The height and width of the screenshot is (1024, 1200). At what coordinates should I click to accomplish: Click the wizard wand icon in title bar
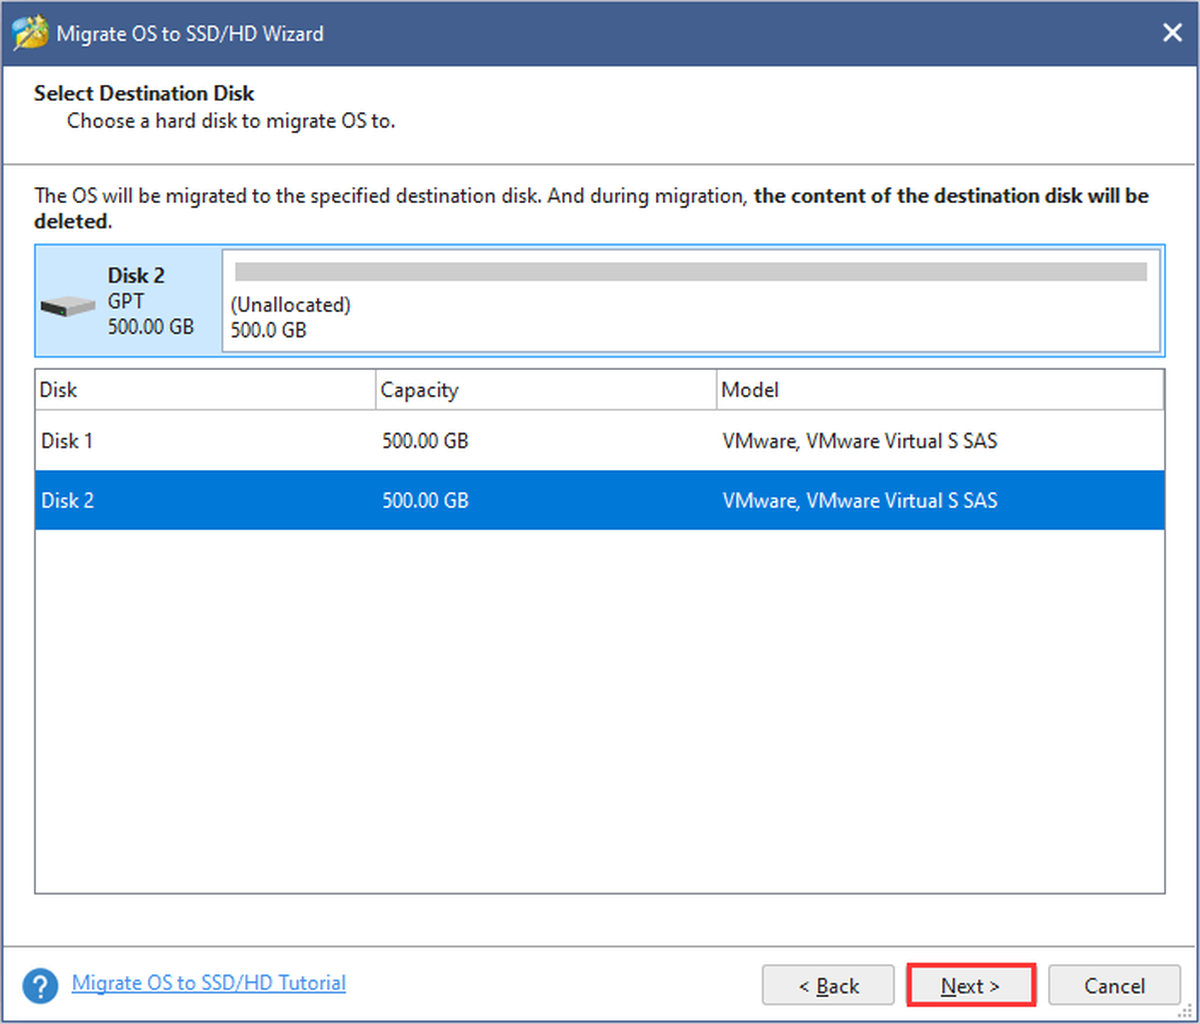coord(30,33)
